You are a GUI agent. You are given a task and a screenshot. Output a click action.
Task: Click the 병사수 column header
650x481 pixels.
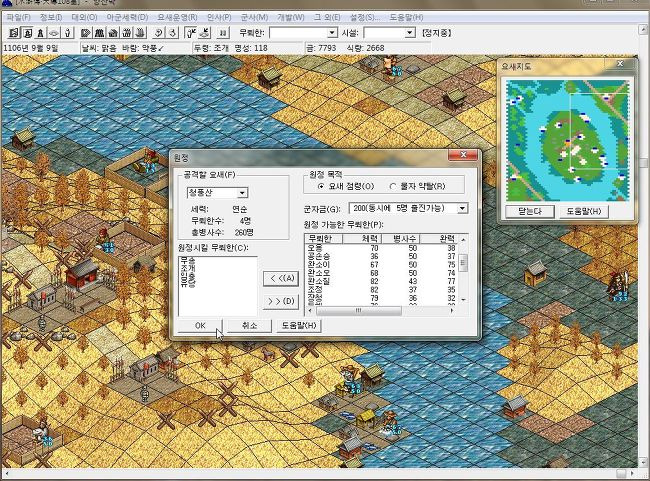click(x=400, y=238)
